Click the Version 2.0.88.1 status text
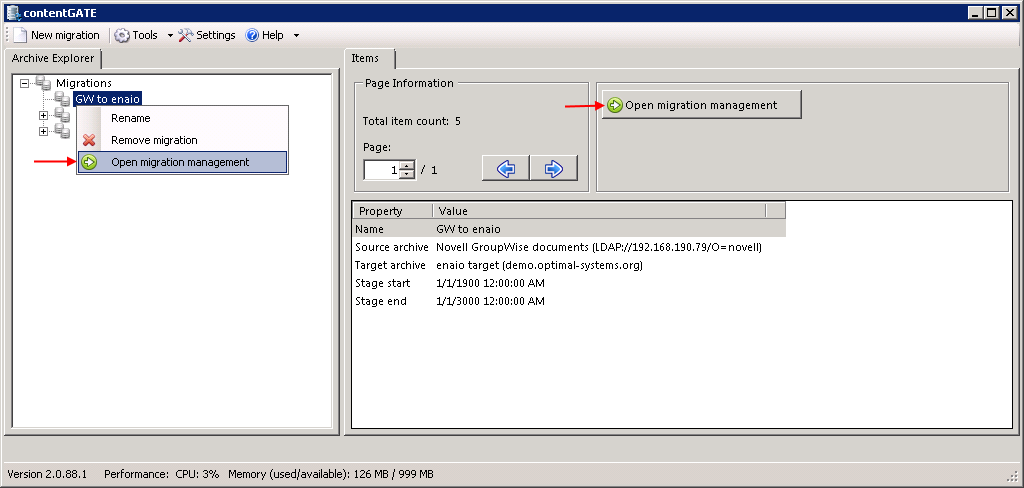This screenshot has width=1024, height=488. coord(47,474)
